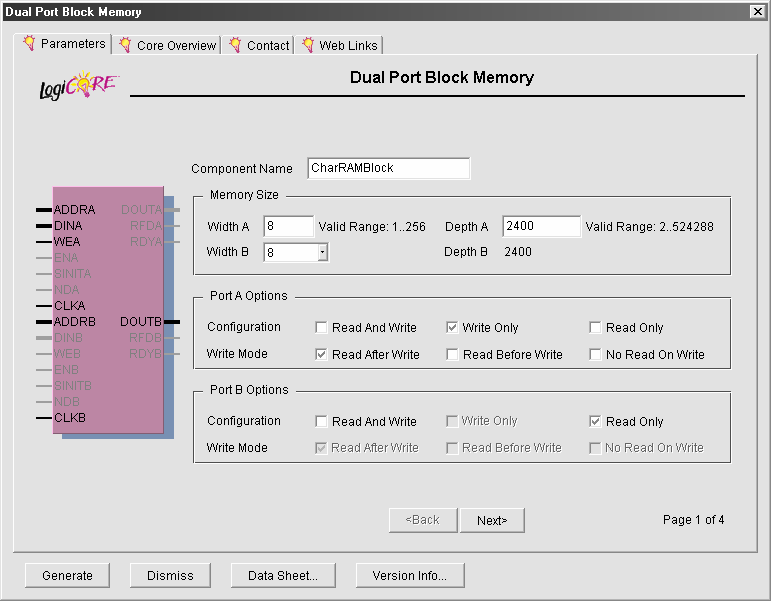The width and height of the screenshot is (771, 601).
Task: Click the Depth B value 2400
Action: (x=518, y=252)
